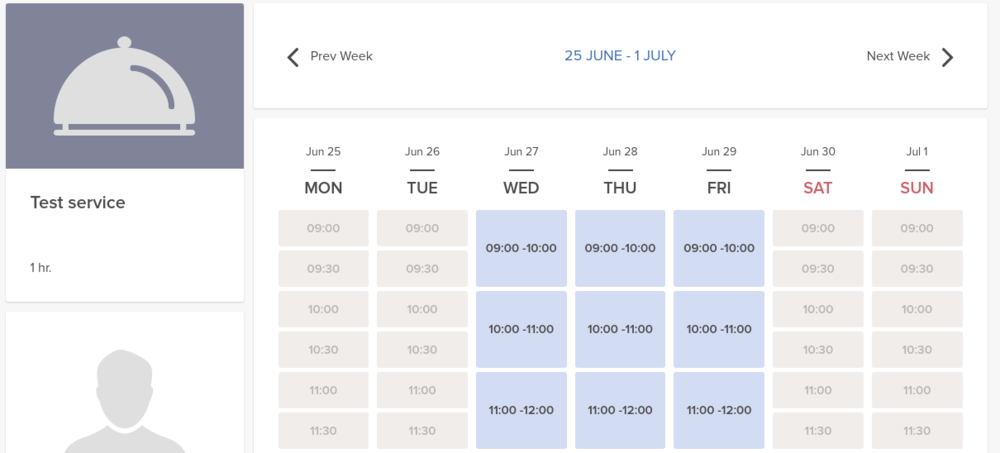The width and height of the screenshot is (1000, 453).
Task: Click the Tuesday 10:30 unavailable slot
Action: (x=422, y=350)
